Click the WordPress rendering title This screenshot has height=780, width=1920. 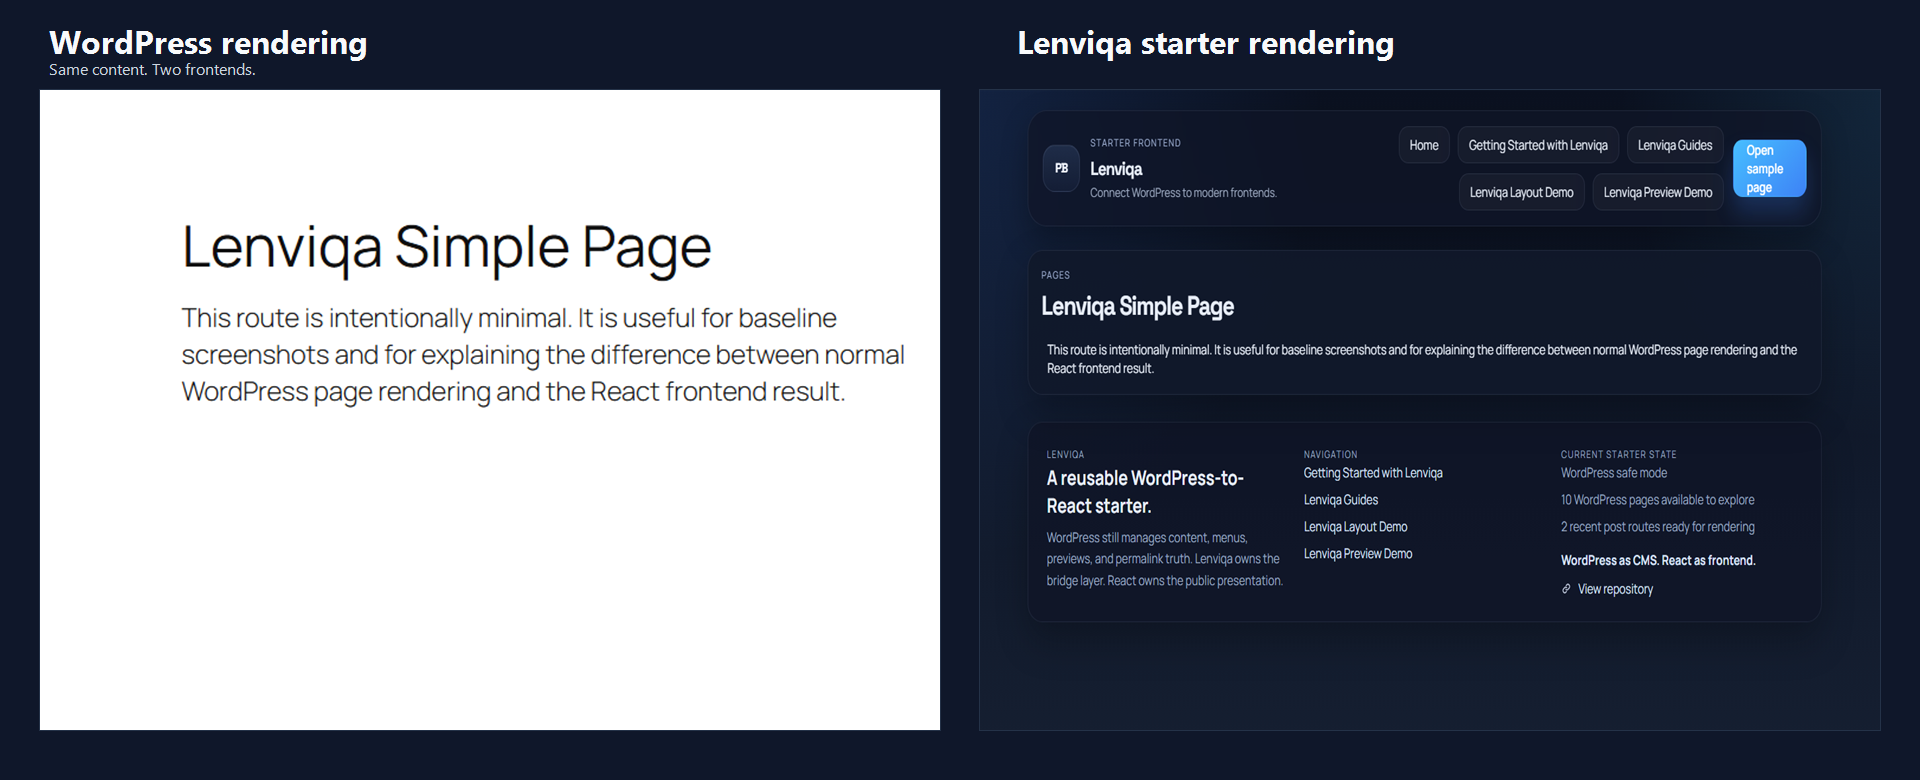(208, 43)
